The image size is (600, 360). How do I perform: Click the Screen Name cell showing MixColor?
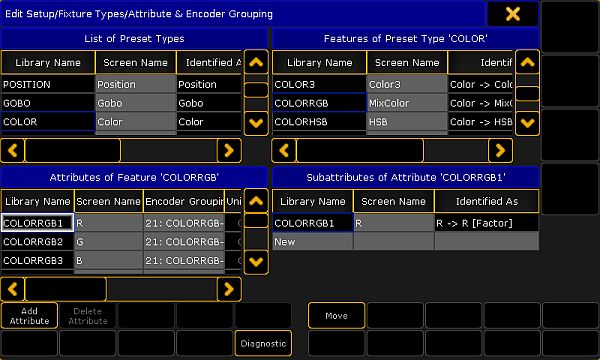(407, 103)
